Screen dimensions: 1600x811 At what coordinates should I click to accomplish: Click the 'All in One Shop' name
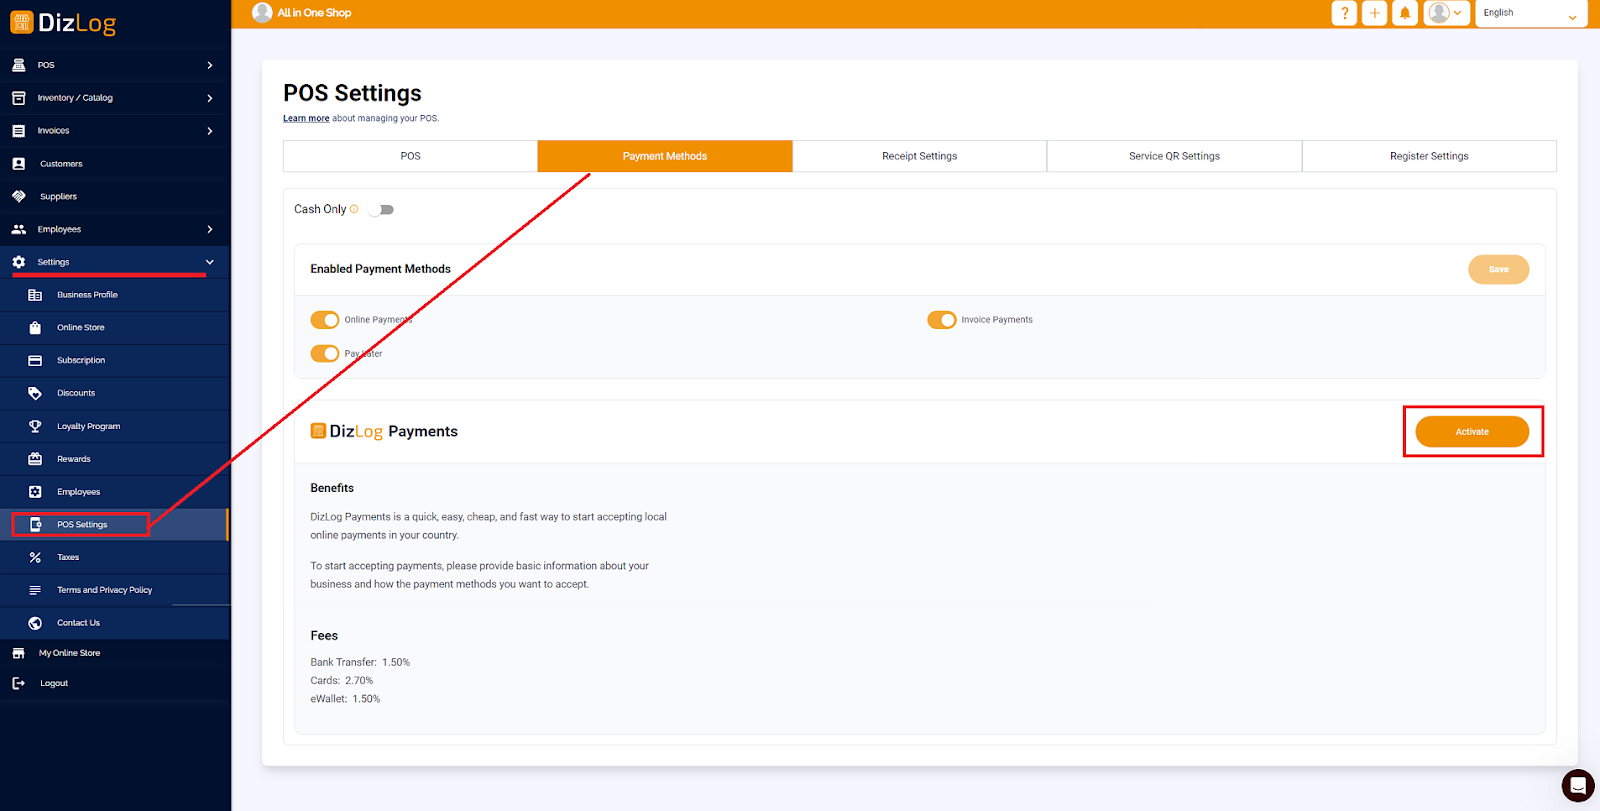pyautogui.click(x=314, y=13)
